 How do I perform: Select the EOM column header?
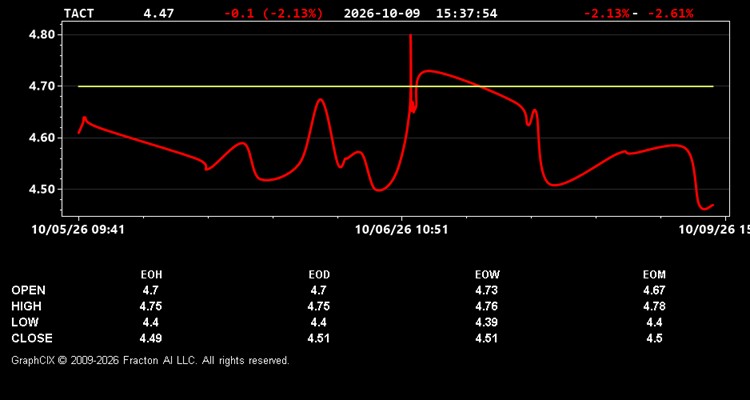click(x=654, y=275)
